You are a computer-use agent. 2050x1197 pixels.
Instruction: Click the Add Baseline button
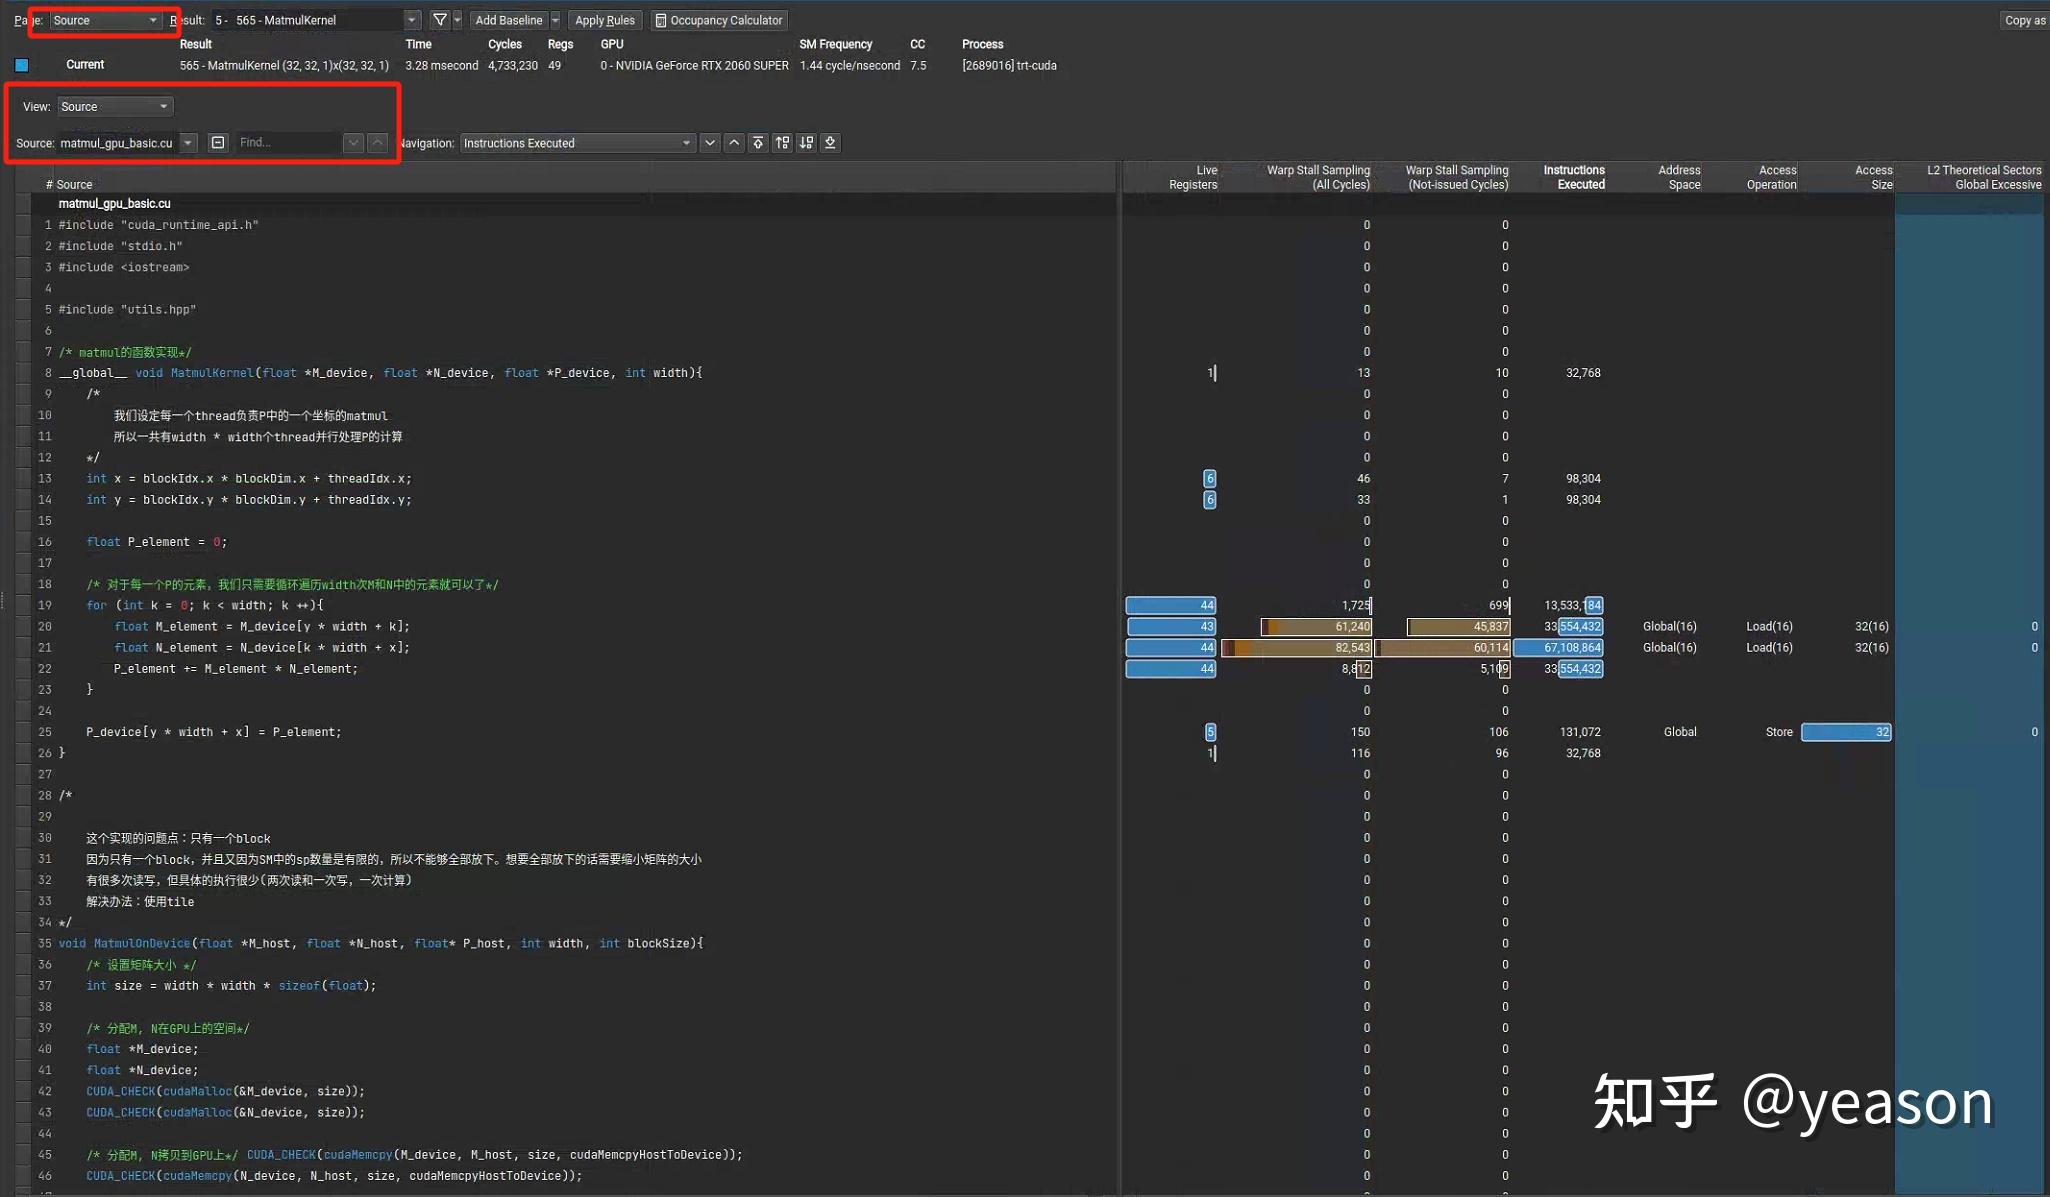tap(508, 20)
